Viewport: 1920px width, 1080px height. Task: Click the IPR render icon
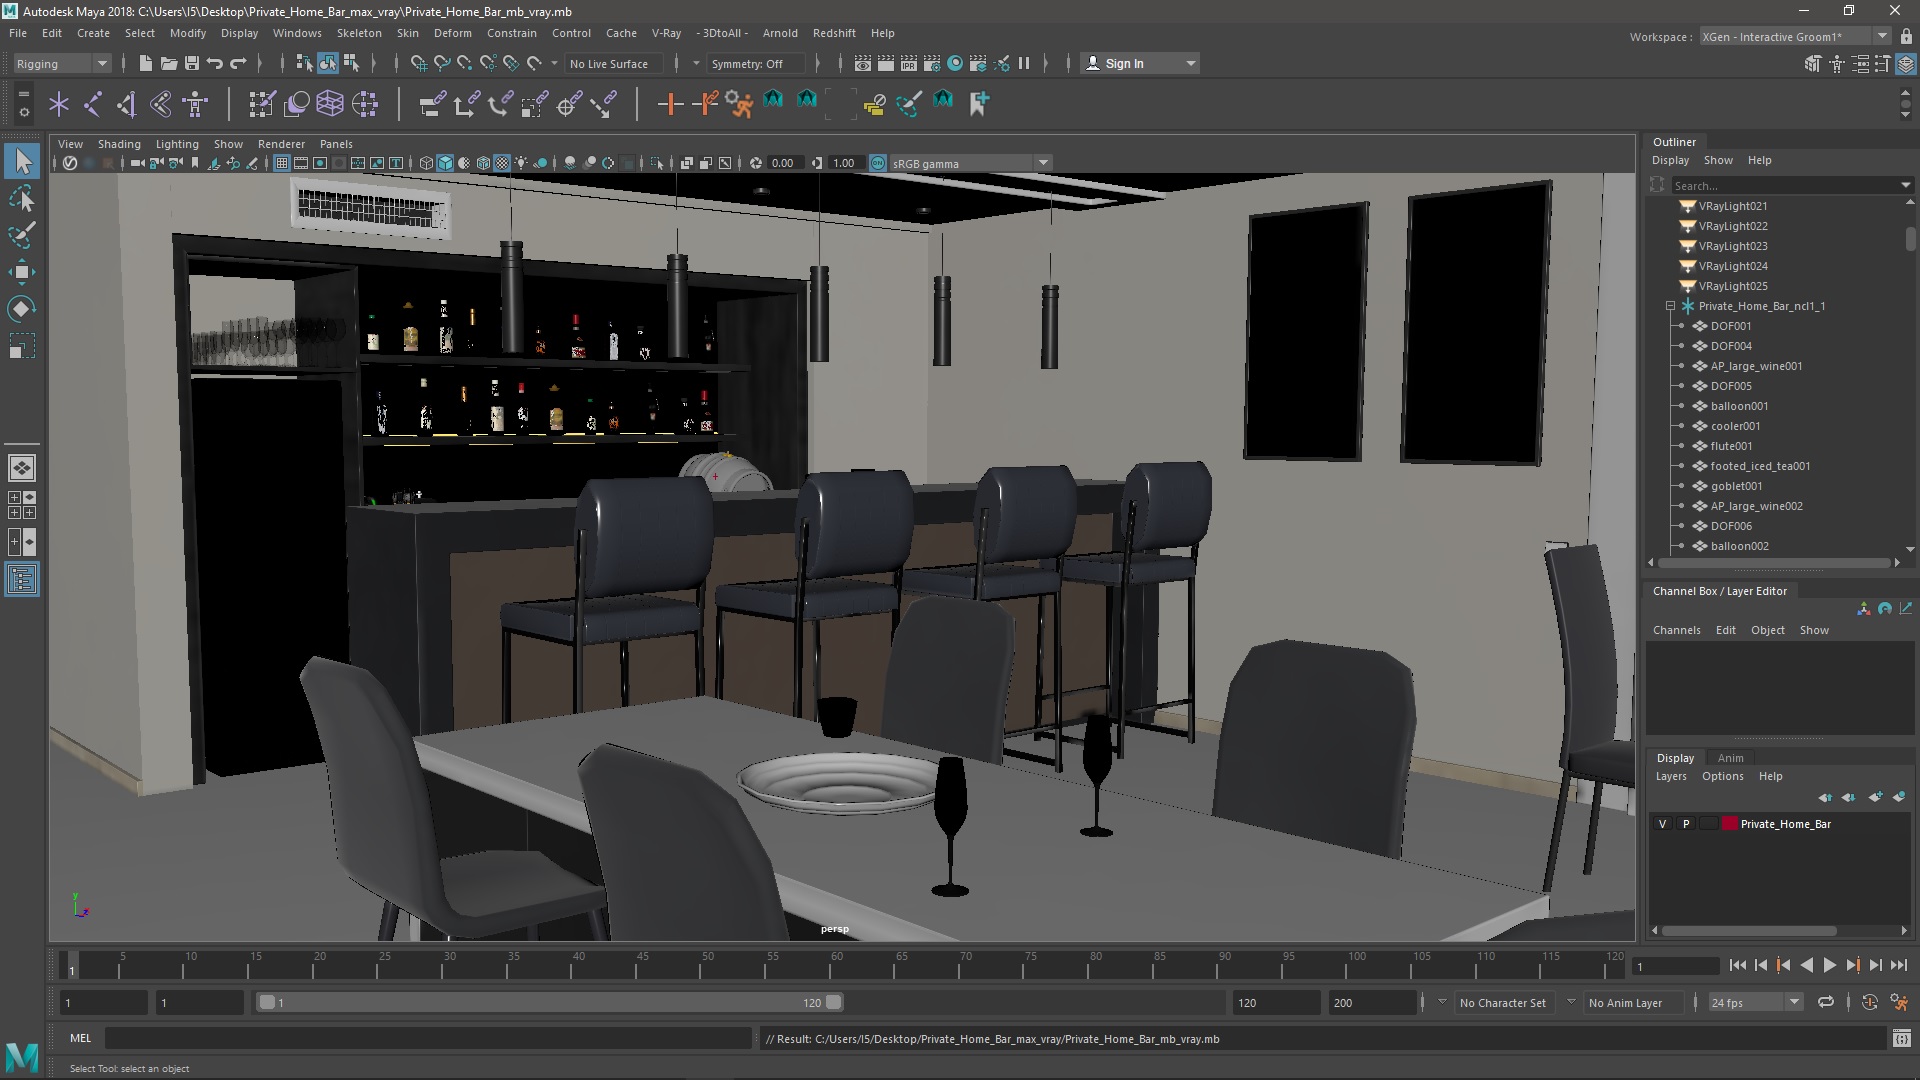pos(908,63)
